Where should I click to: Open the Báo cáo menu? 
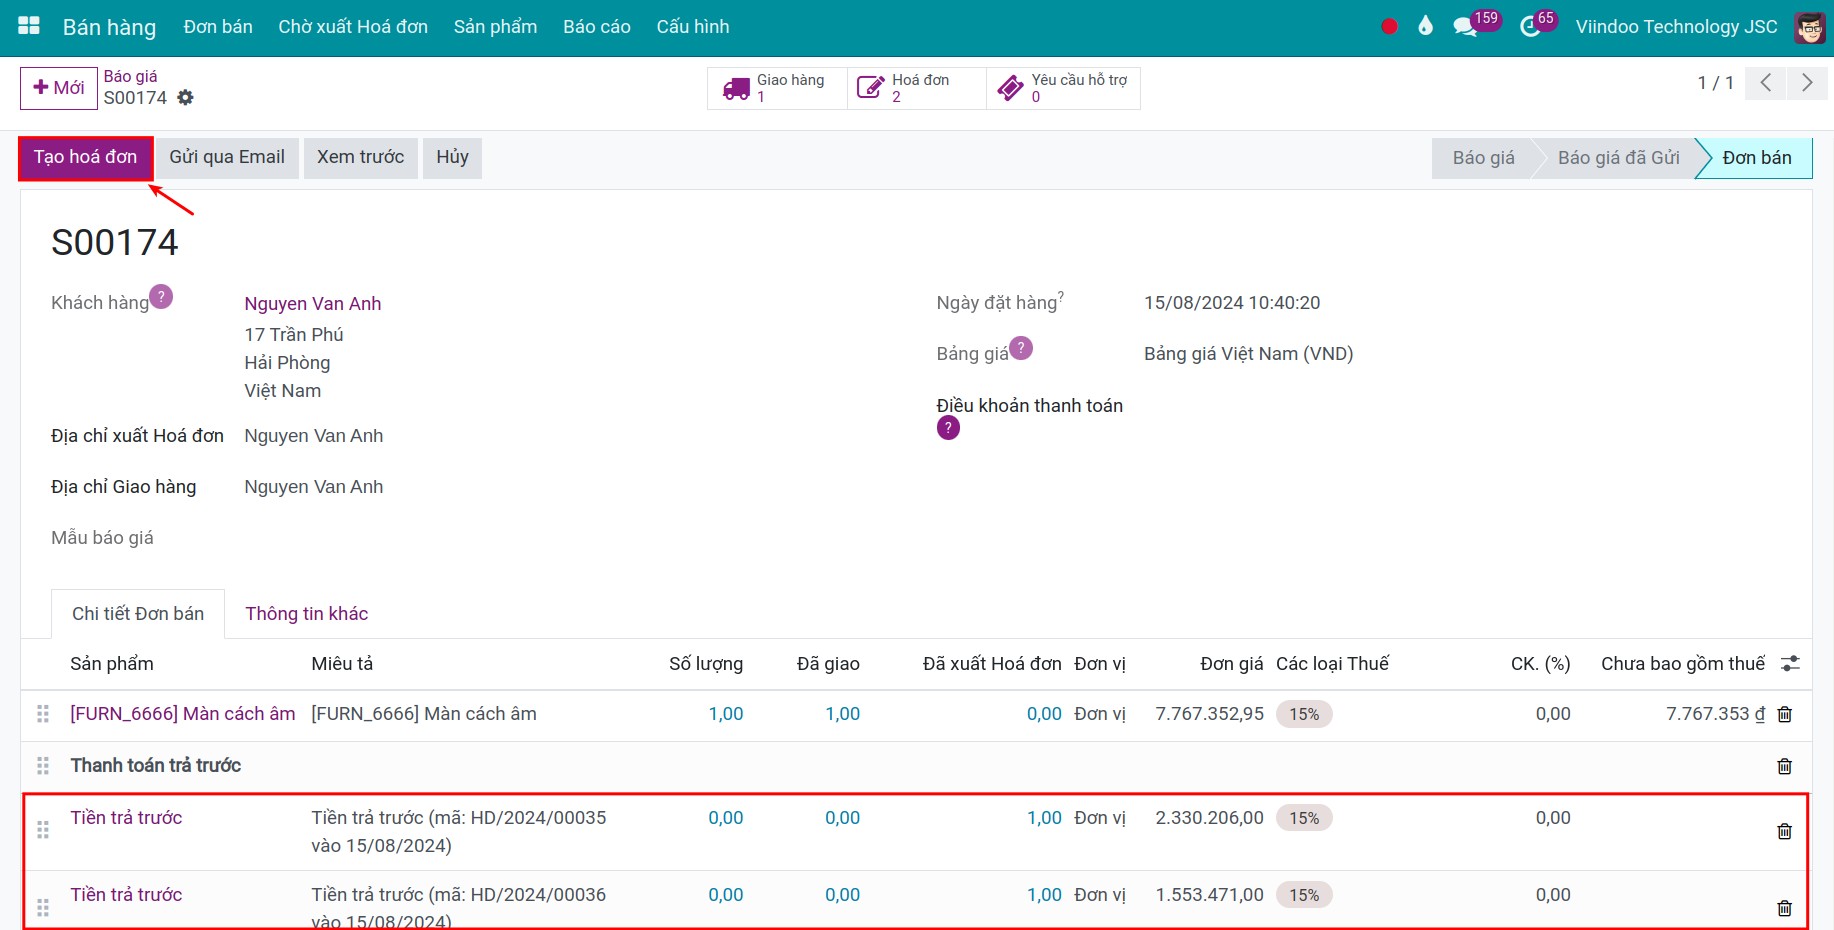tap(596, 27)
